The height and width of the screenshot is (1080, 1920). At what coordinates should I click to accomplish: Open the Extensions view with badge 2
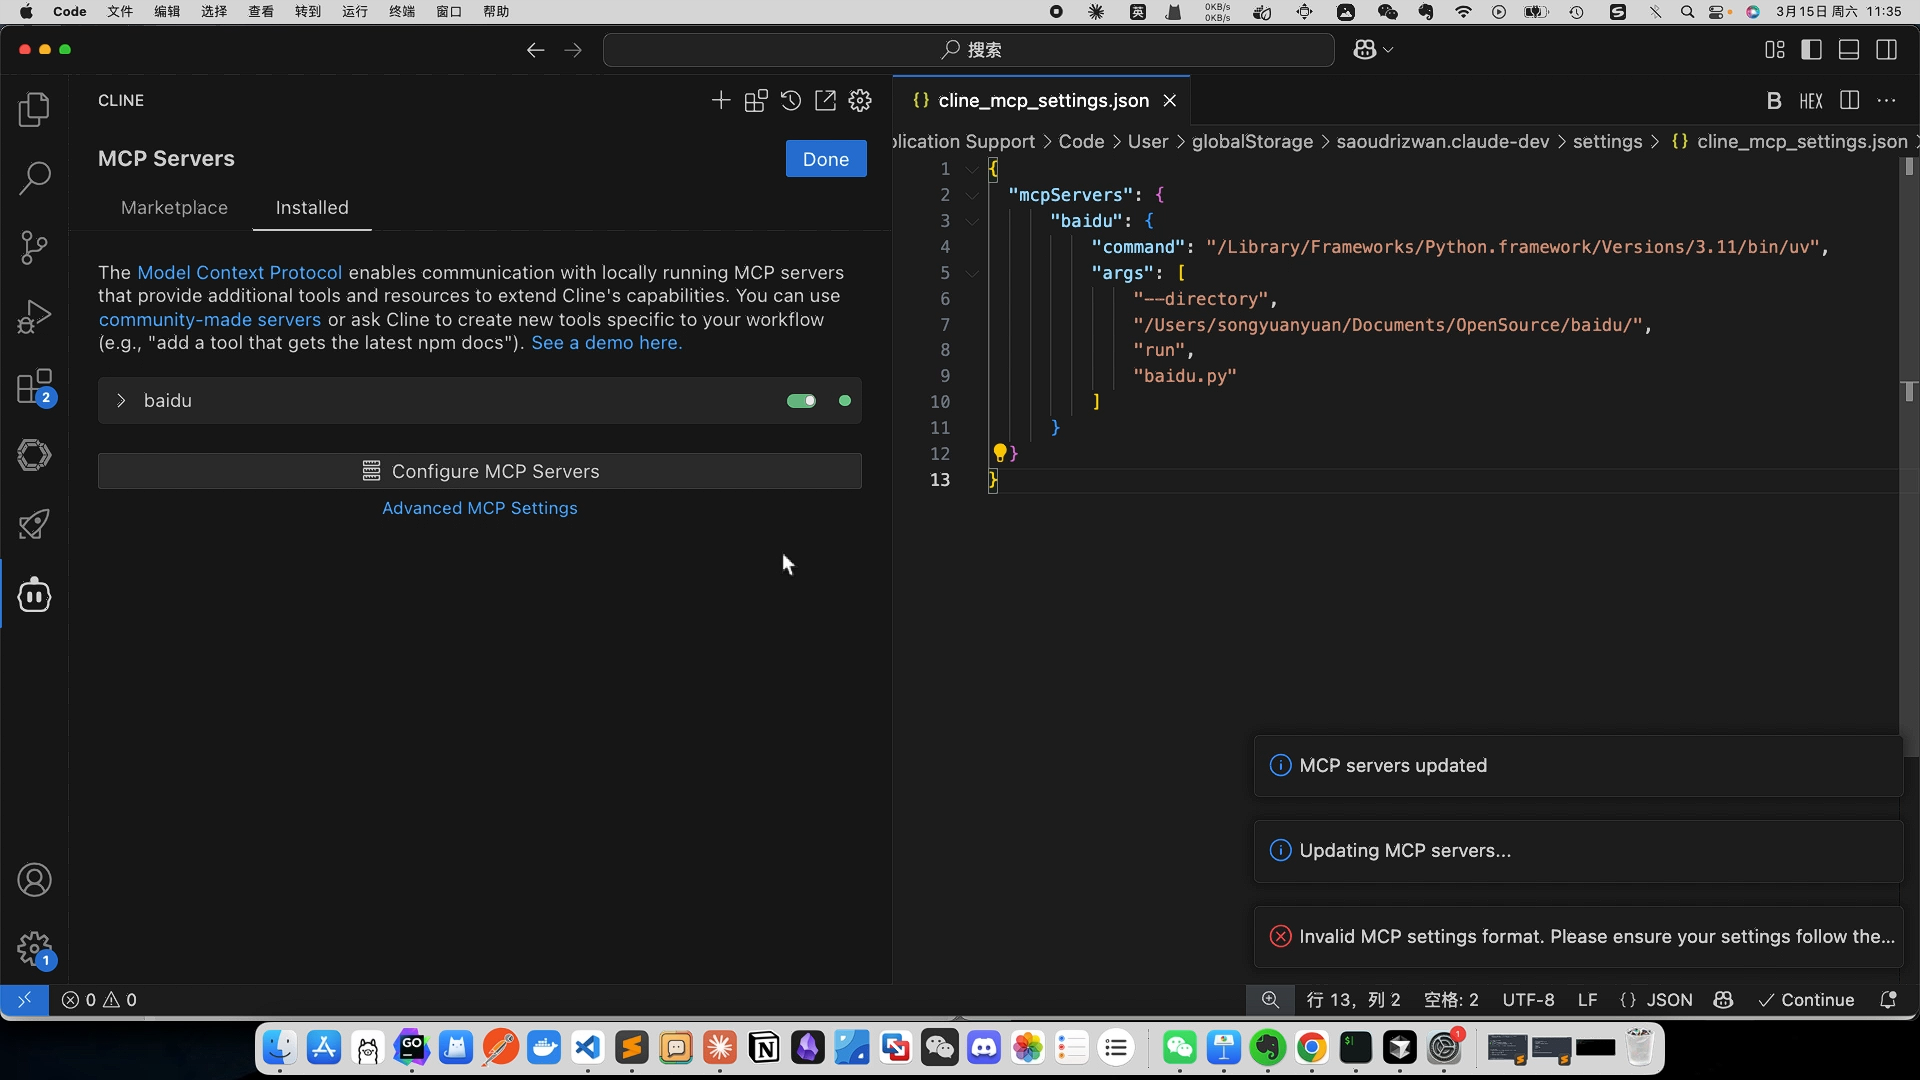click(x=34, y=386)
